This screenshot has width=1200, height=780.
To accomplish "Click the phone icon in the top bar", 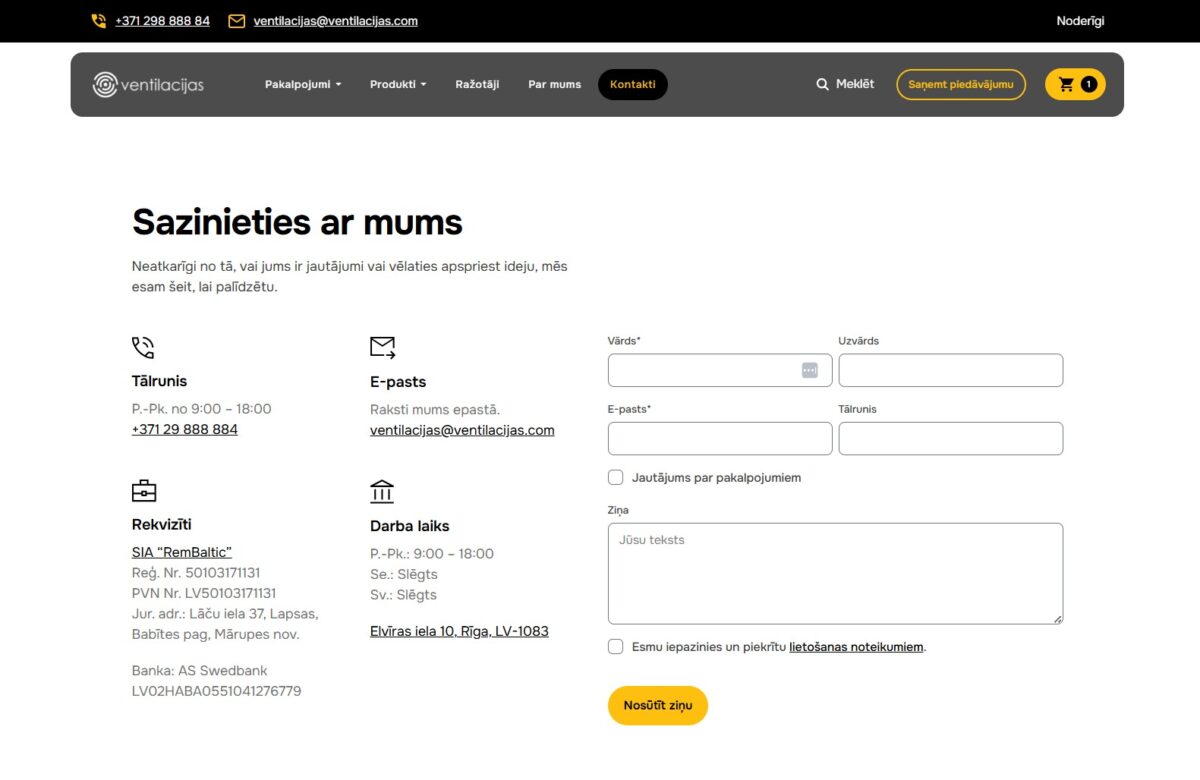I will [x=98, y=21].
